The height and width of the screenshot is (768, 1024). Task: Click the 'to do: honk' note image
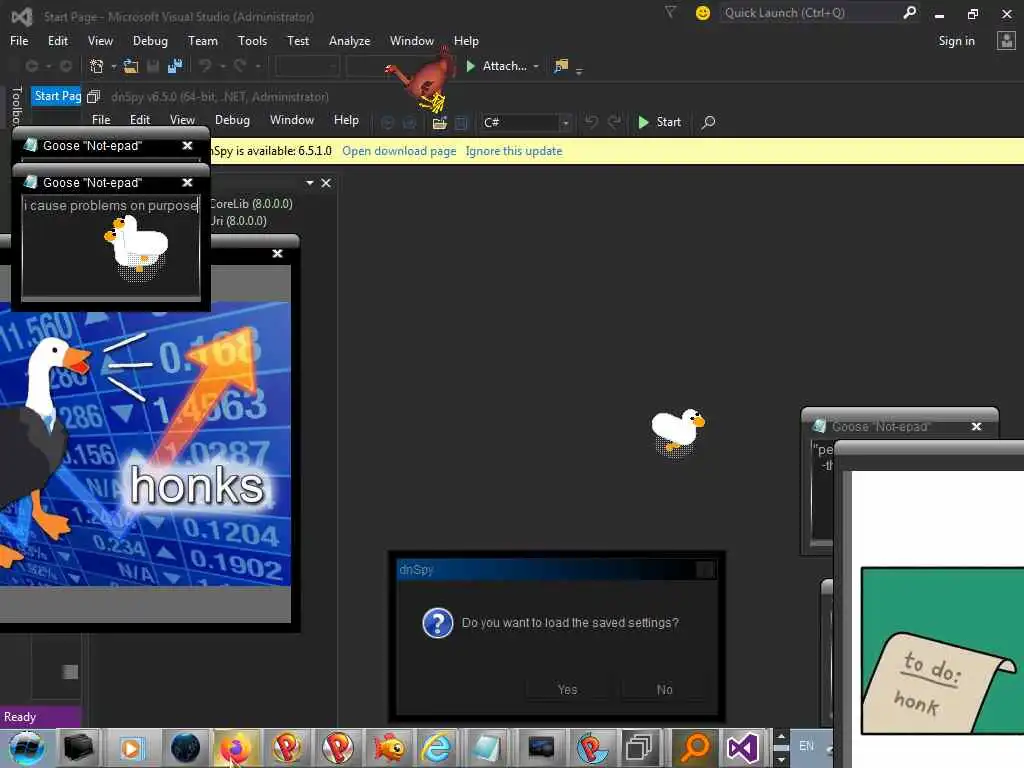coord(941,651)
